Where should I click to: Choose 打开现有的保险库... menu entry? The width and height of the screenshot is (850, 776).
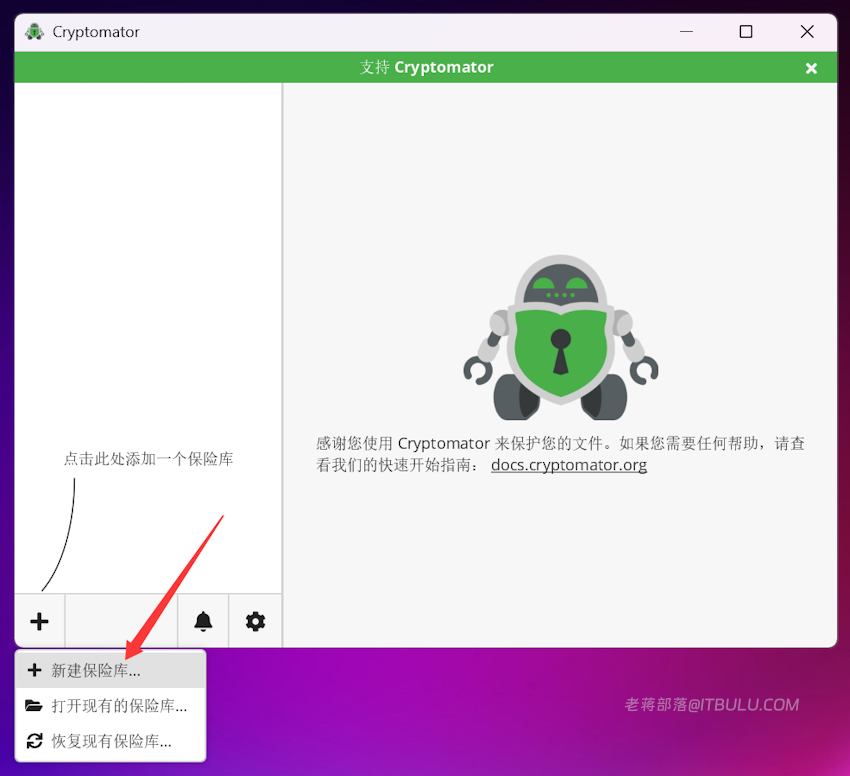click(111, 706)
